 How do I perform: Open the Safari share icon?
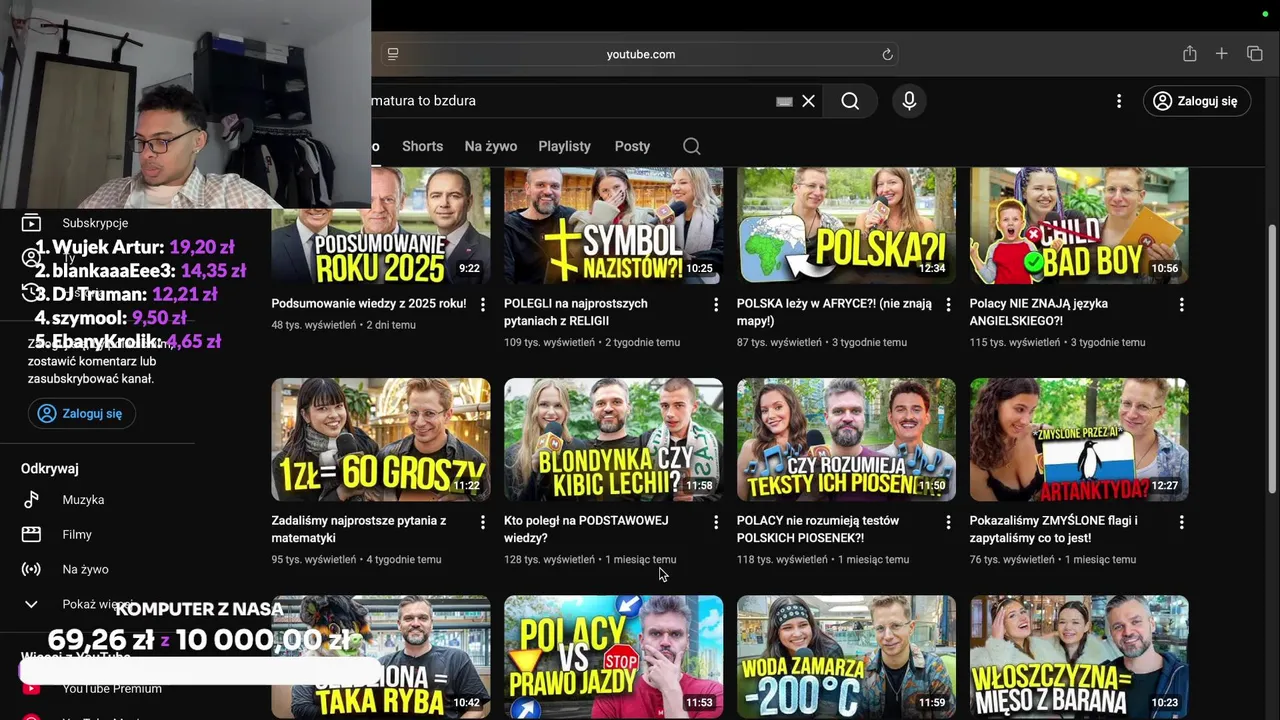[x=1189, y=54]
